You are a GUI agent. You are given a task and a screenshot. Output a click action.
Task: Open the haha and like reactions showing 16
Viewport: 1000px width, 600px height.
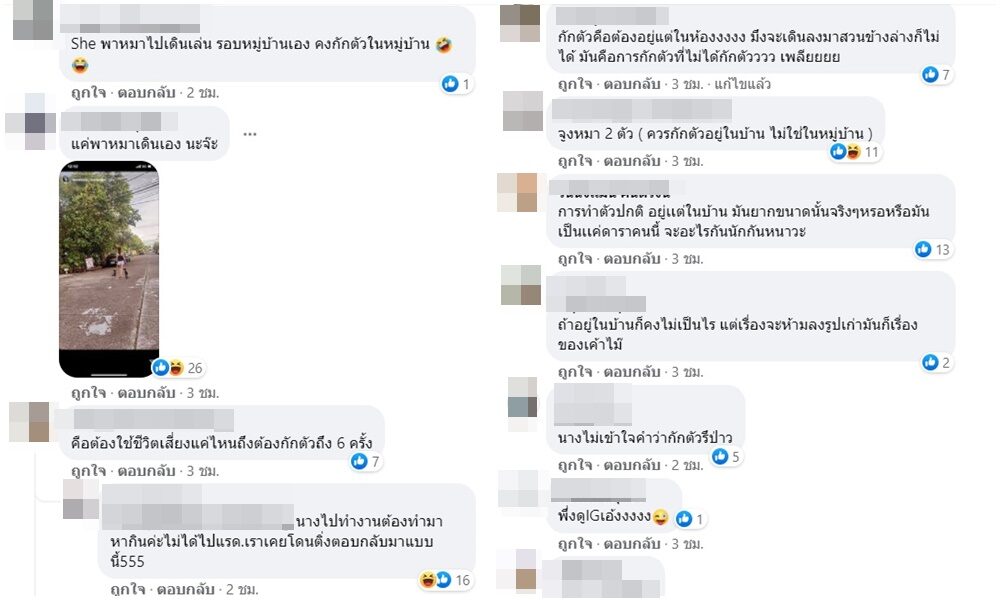(445, 580)
